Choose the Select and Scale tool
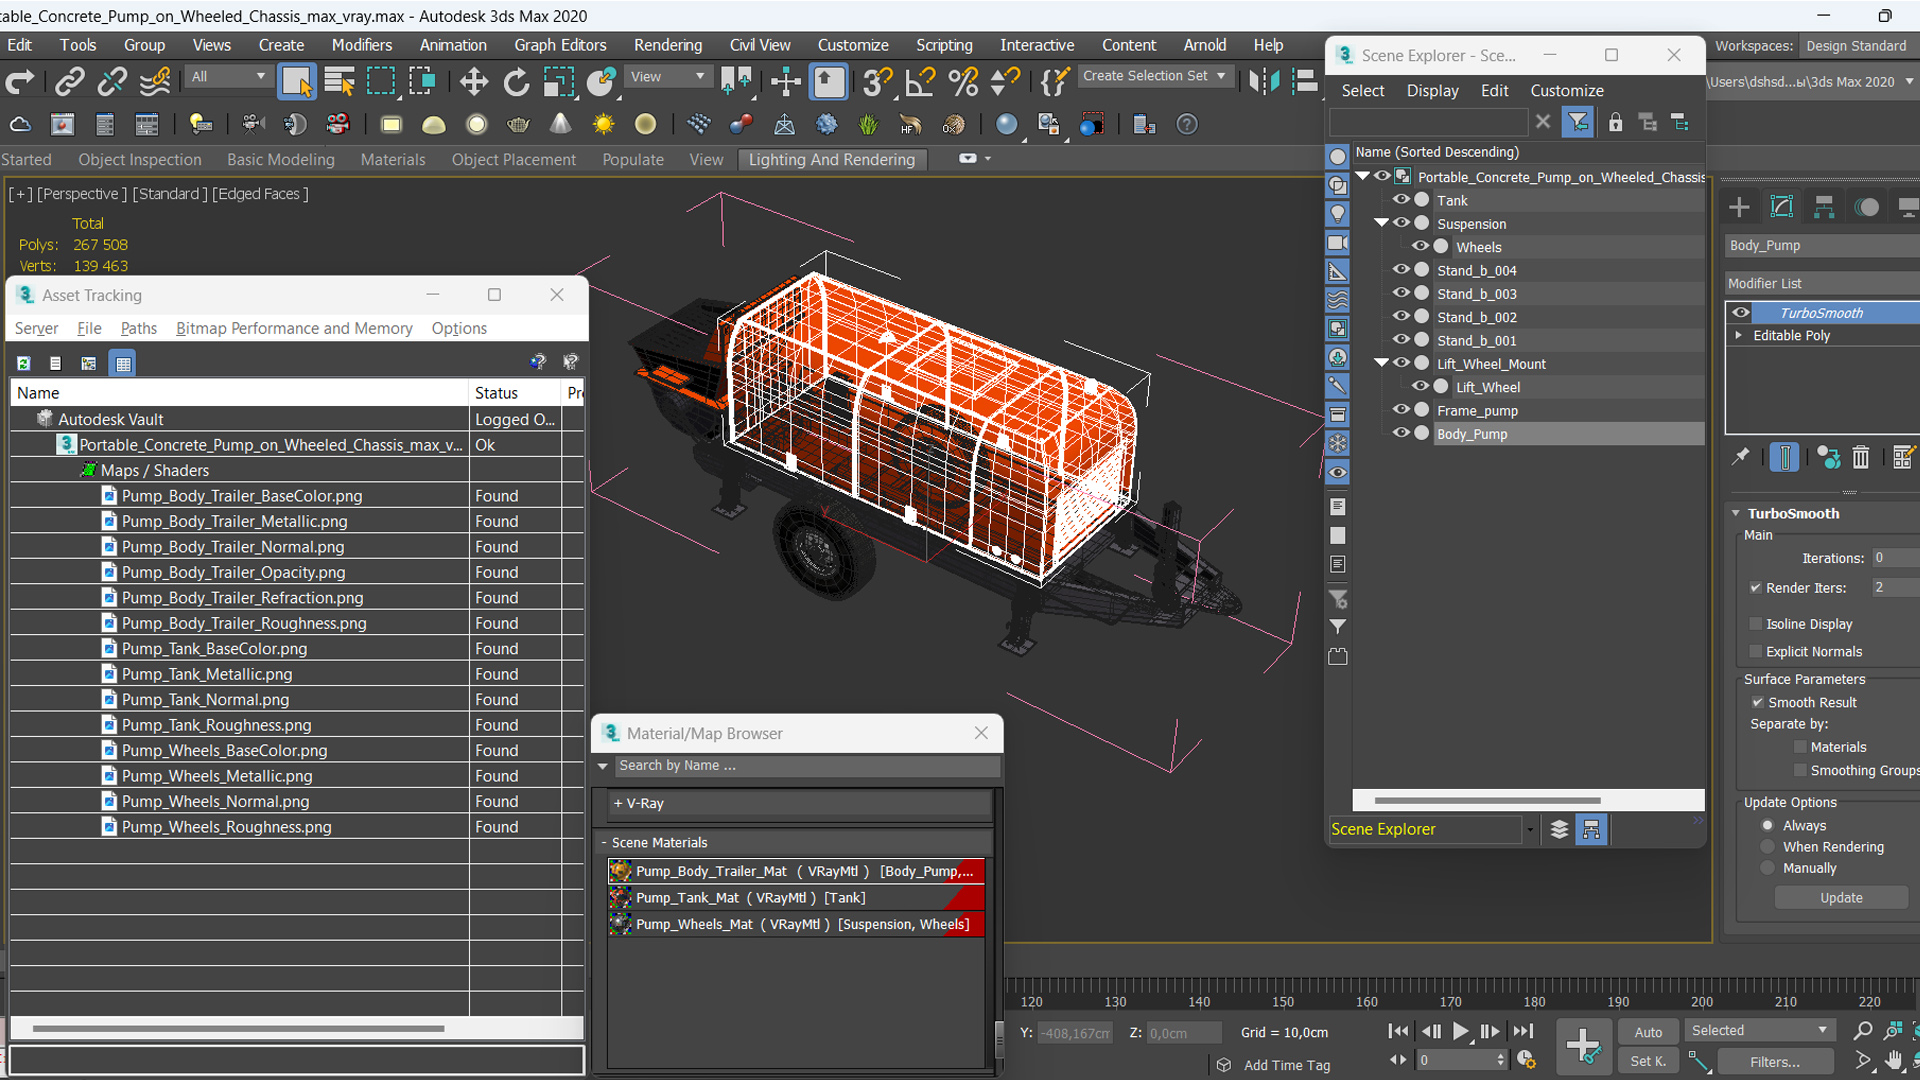 pos(558,81)
